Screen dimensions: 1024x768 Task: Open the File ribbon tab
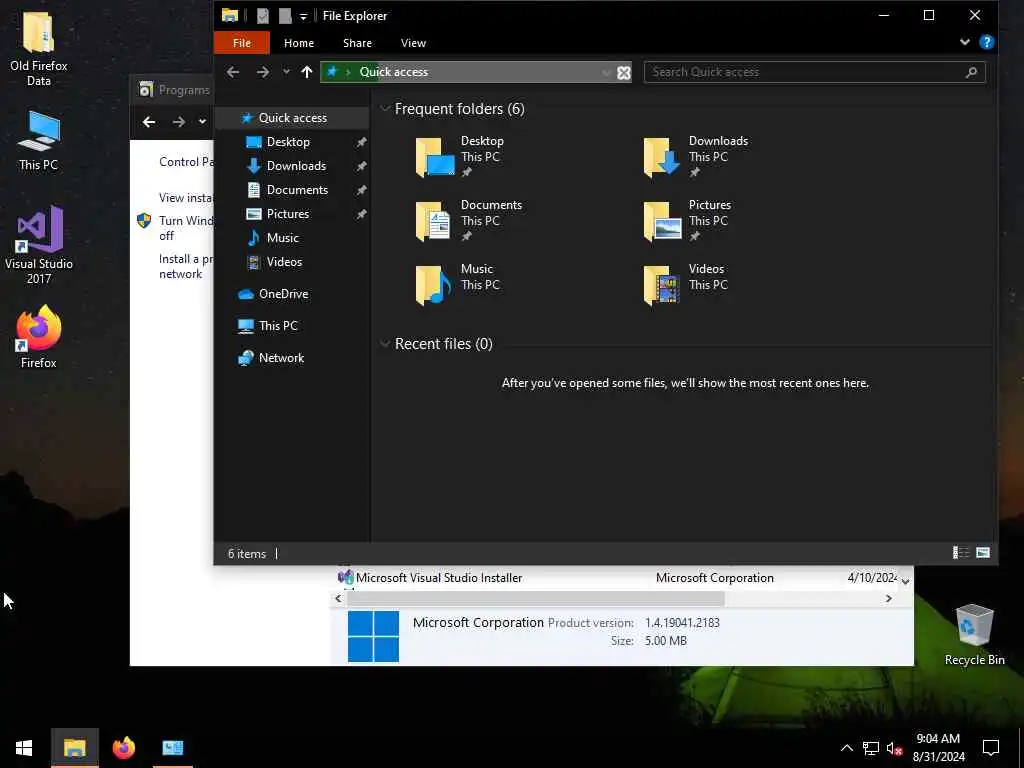pyautogui.click(x=242, y=43)
